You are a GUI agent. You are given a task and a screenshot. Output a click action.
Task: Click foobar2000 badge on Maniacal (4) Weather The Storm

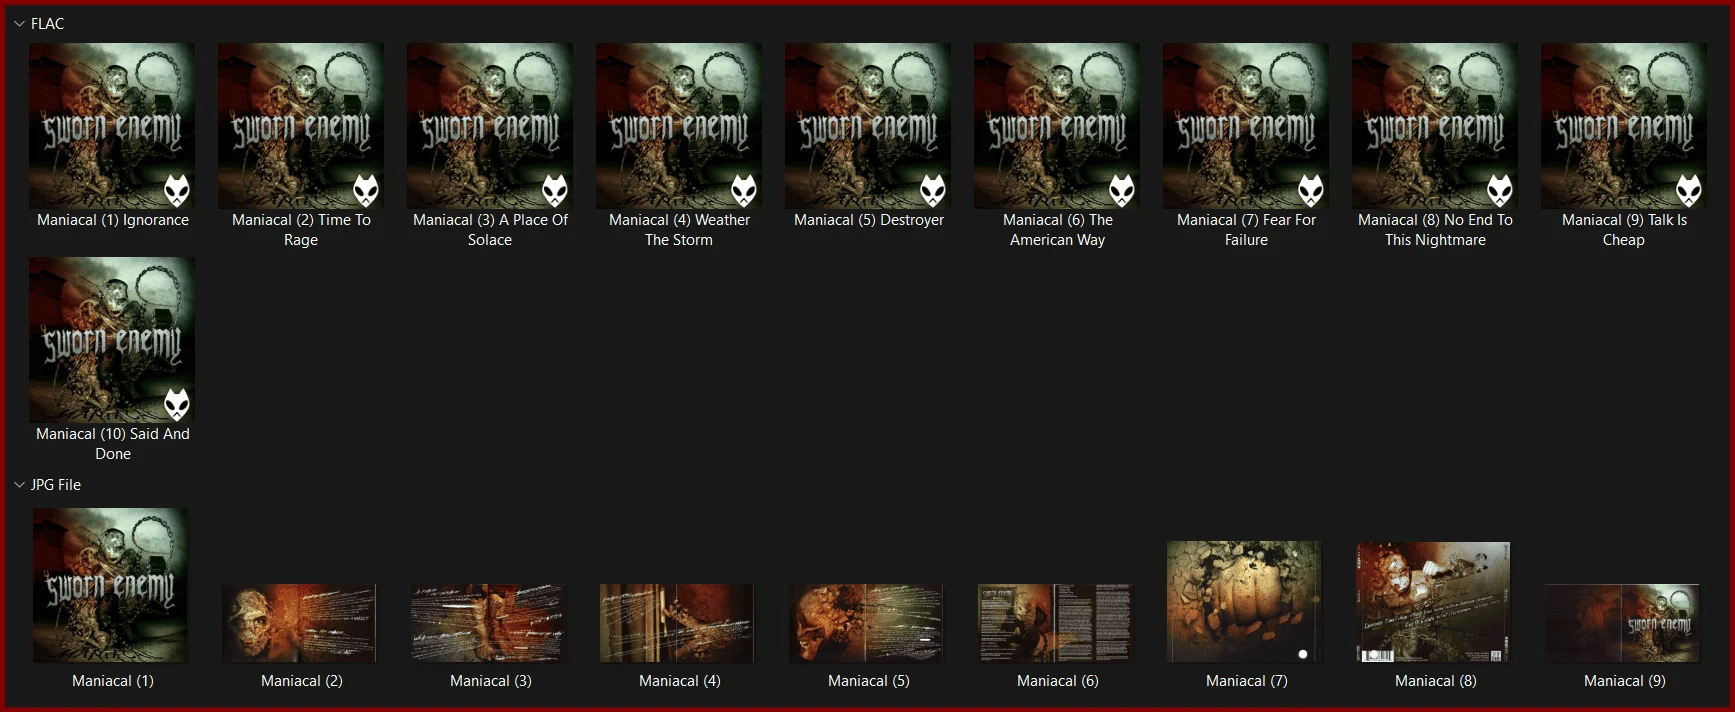[x=744, y=190]
